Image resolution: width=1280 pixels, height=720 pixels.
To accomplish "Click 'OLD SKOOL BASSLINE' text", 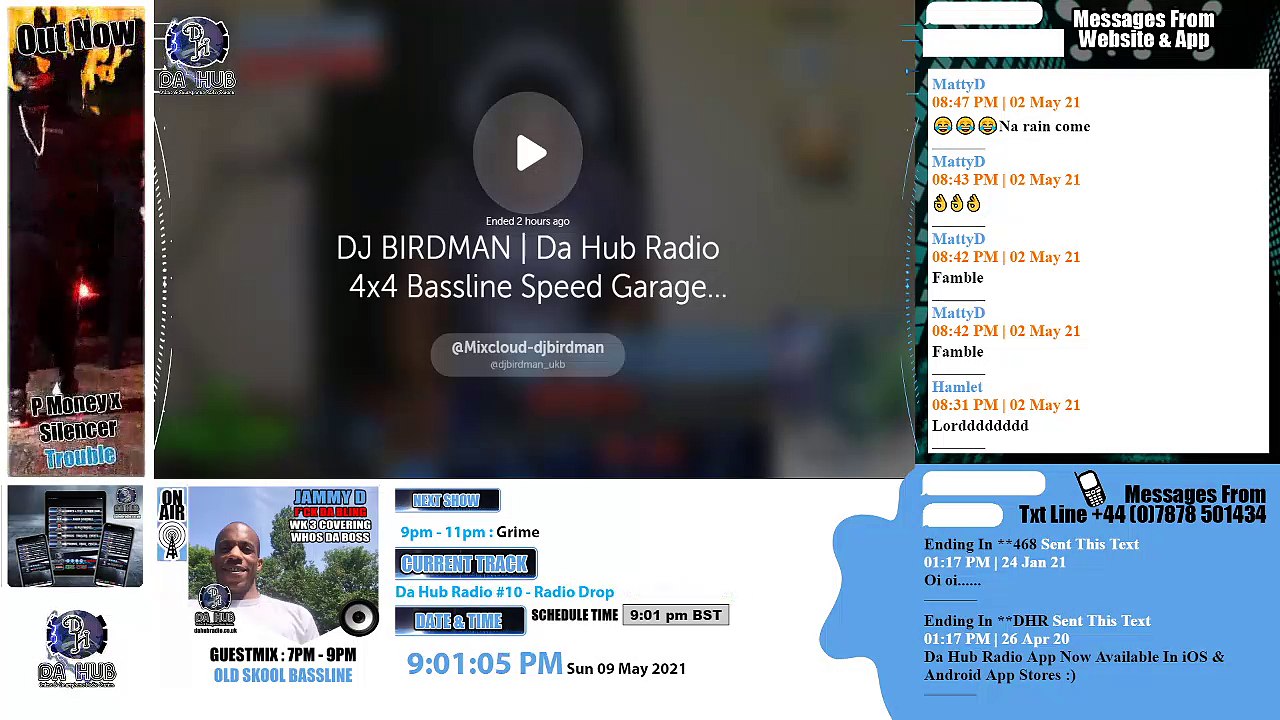I will tap(283, 676).
